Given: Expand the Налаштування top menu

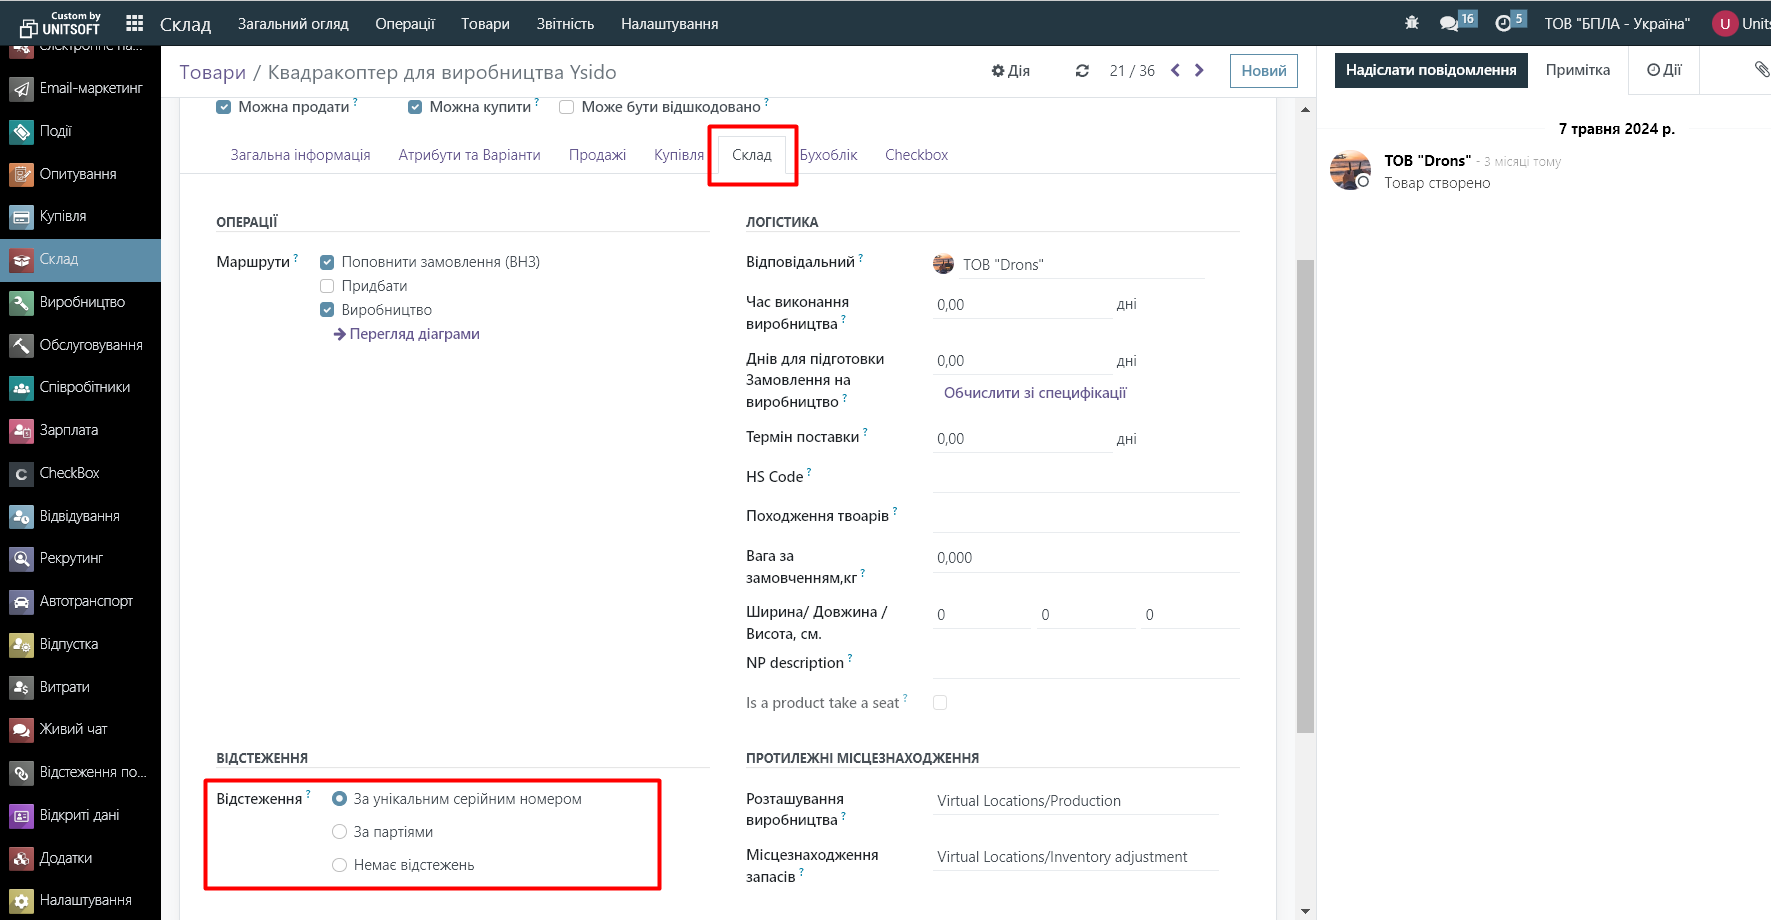Looking at the screenshot, I should [x=669, y=23].
